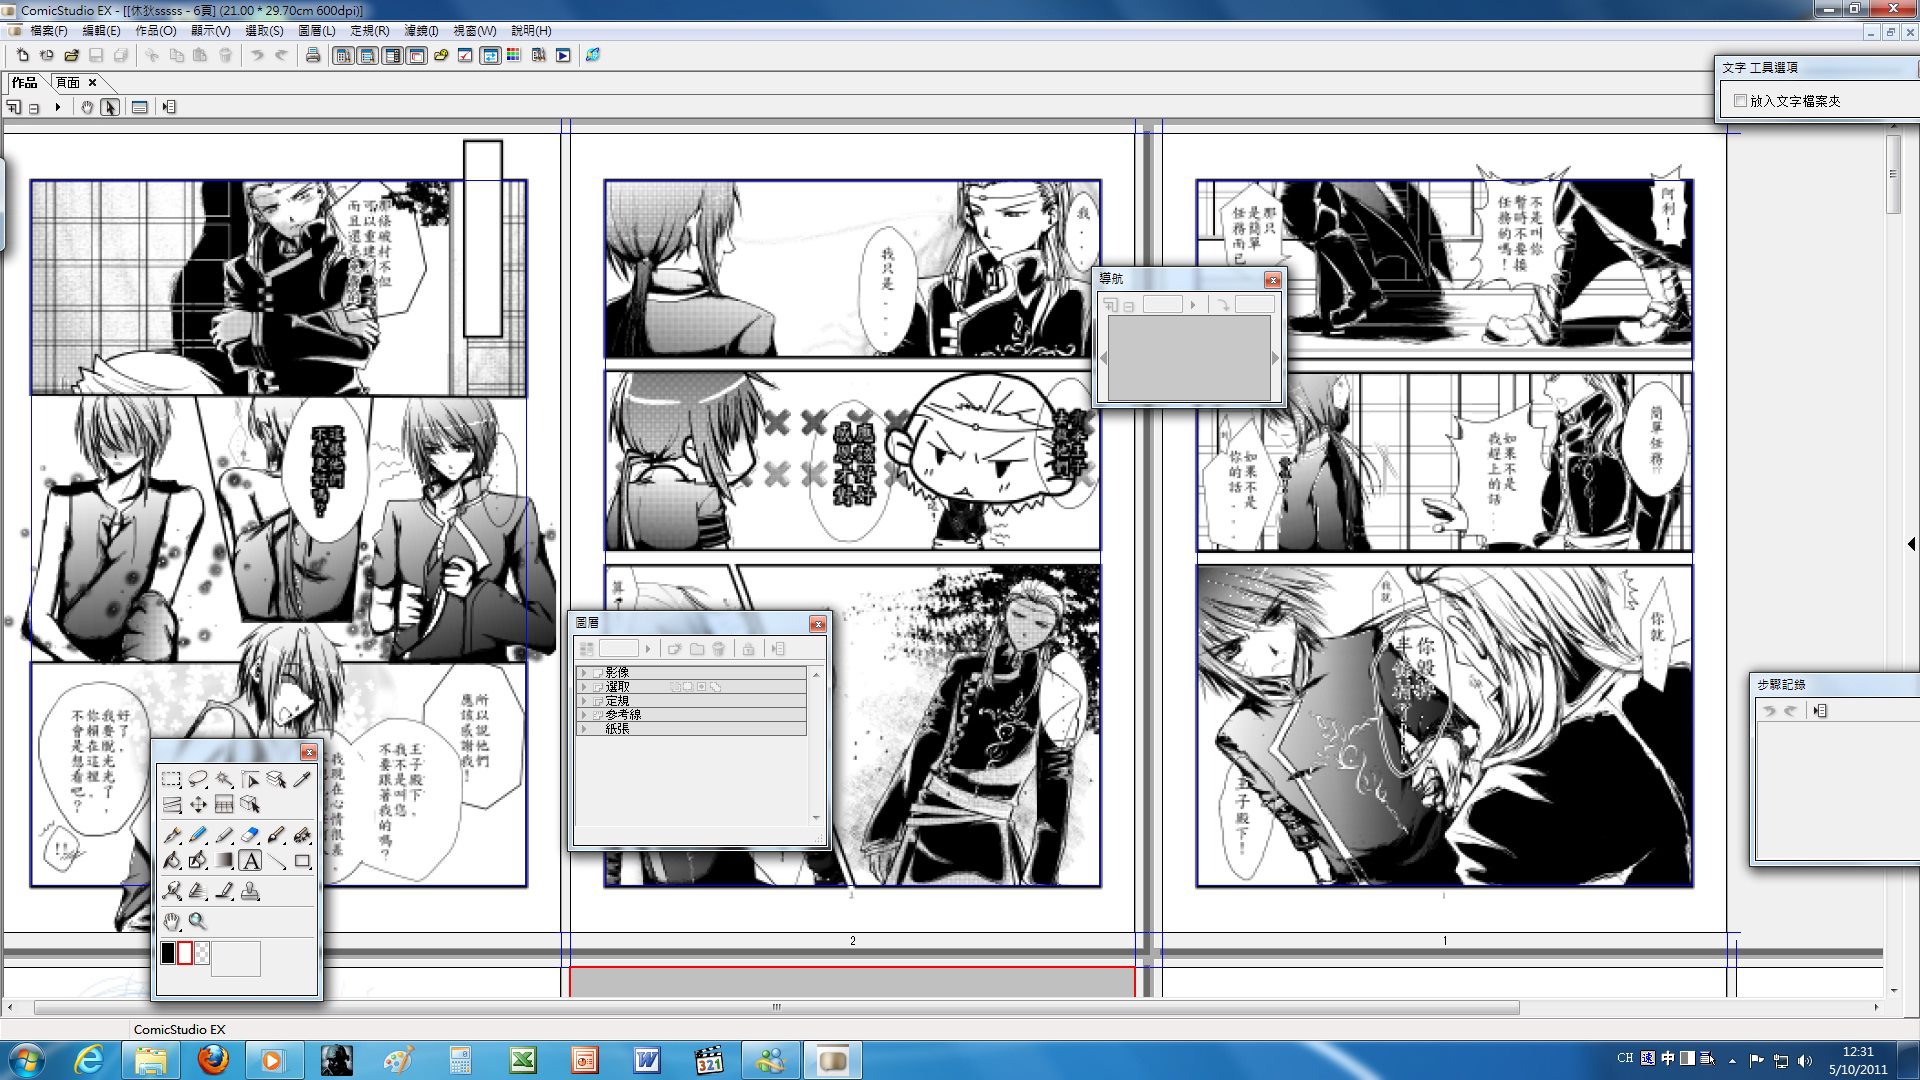Expand the 参考線 layer group
This screenshot has height=1080, width=1920.
pos(584,715)
